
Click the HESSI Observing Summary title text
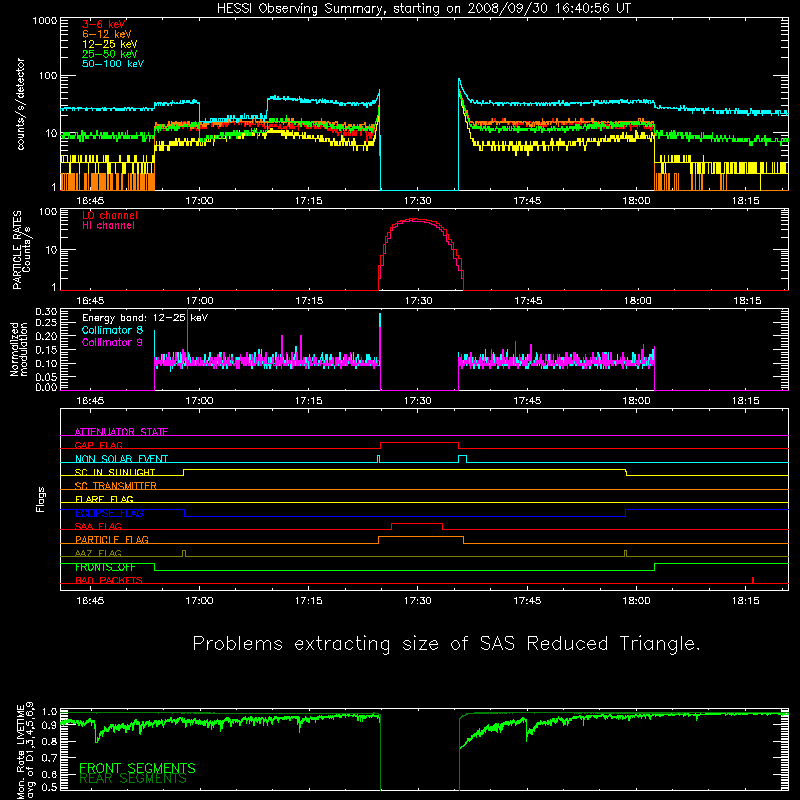423,8
